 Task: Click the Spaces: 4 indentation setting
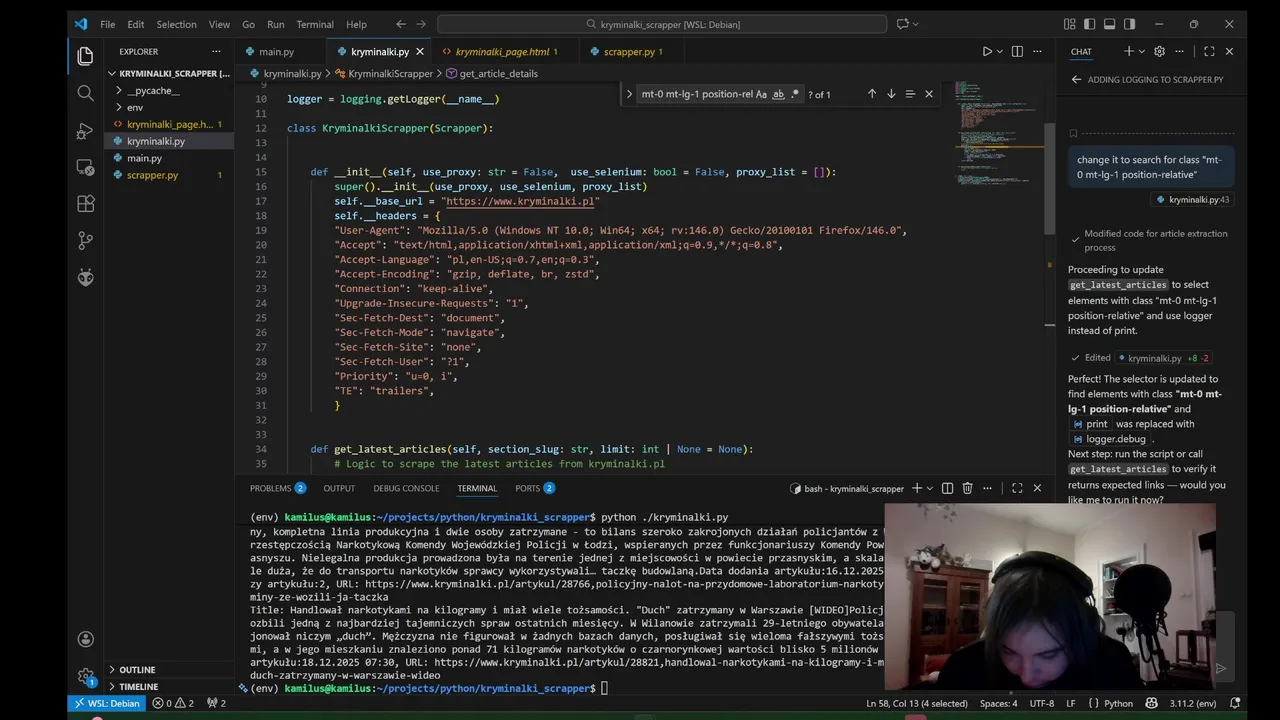(x=998, y=703)
